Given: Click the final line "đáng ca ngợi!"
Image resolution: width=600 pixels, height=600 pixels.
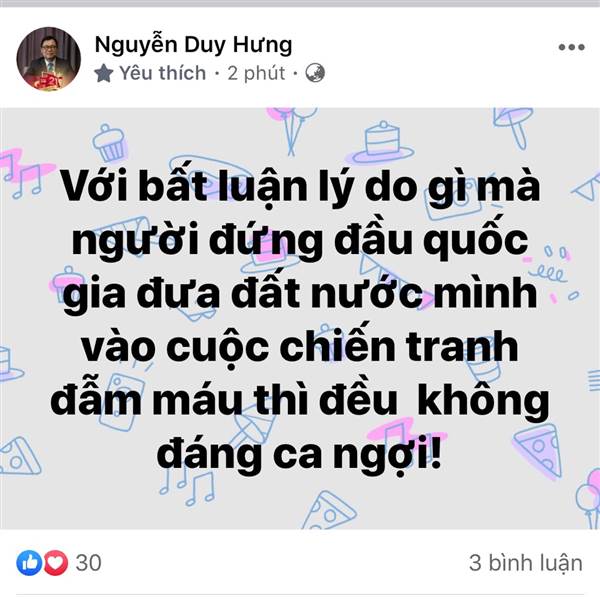Looking at the screenshot, I should tap(299, 455).
